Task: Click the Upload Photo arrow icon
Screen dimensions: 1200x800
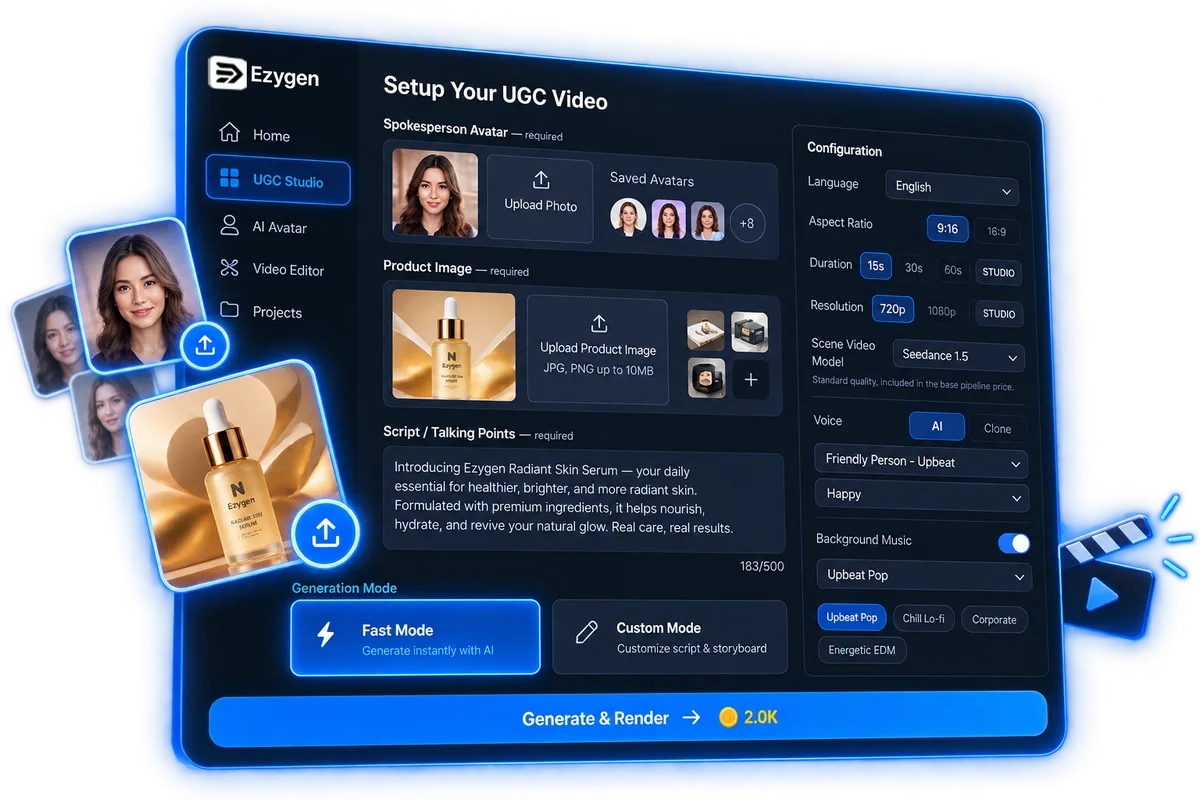Action: coord(541,180)
